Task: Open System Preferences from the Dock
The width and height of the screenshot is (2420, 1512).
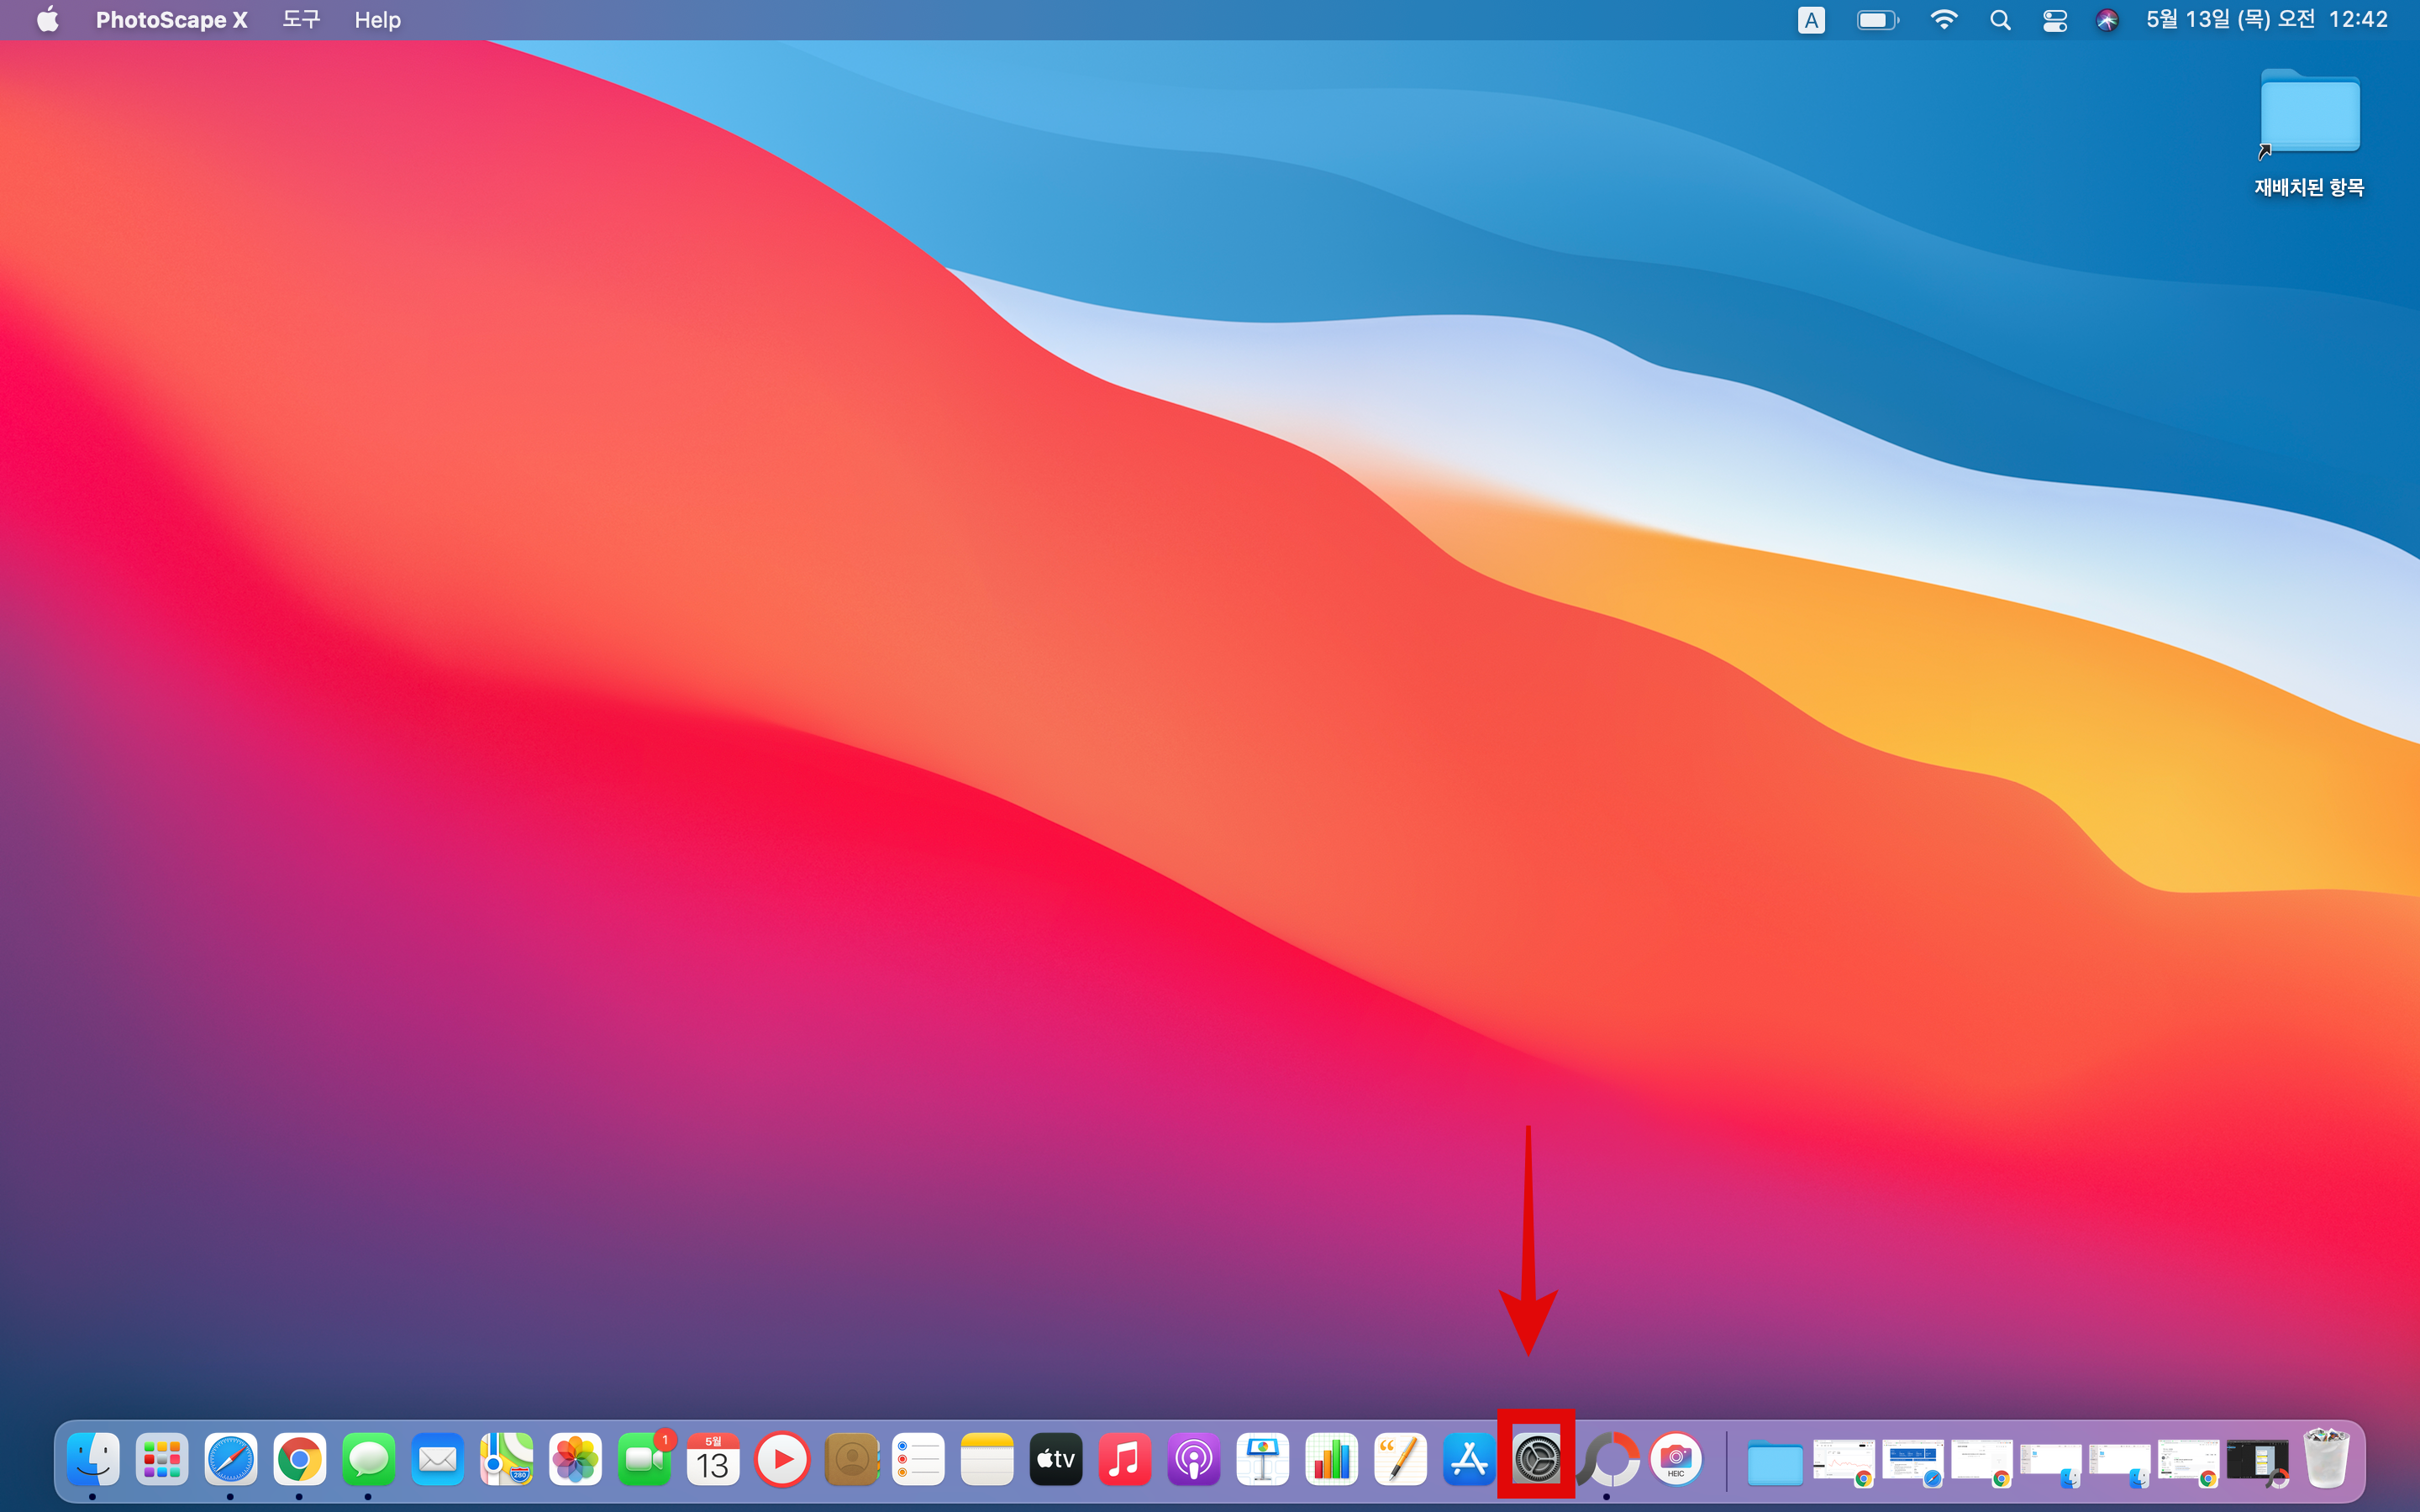Action: coord(1536,1459)
